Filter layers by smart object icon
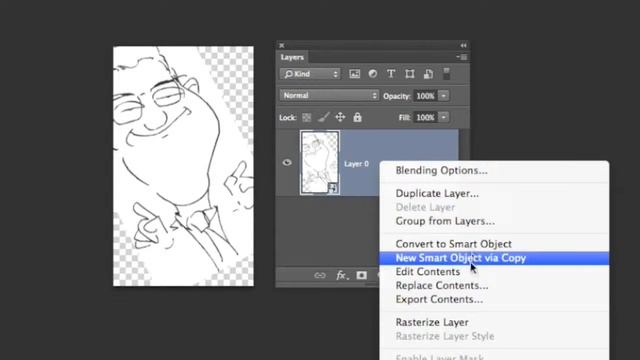The image size is (640, 360). pyautogui.click(x=428, y=74)
